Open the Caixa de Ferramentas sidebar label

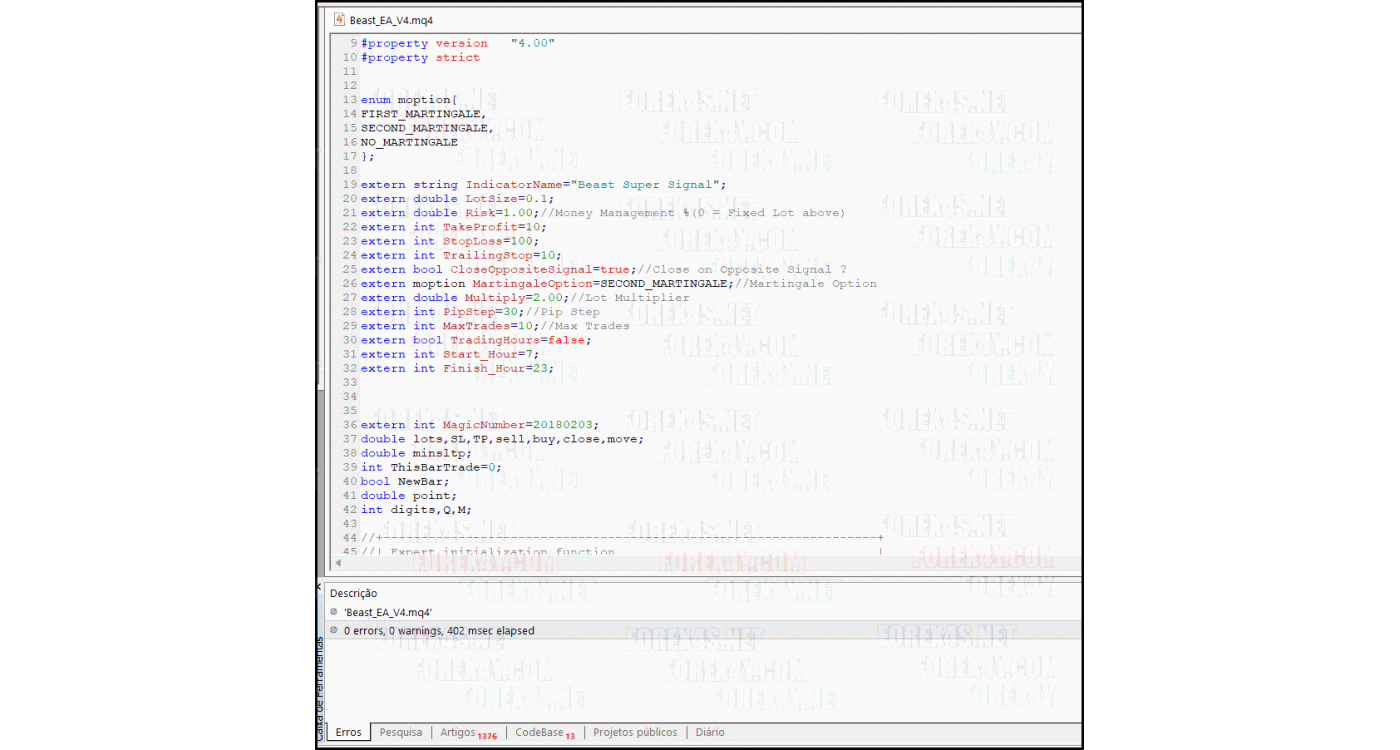(x=323, y=680)
